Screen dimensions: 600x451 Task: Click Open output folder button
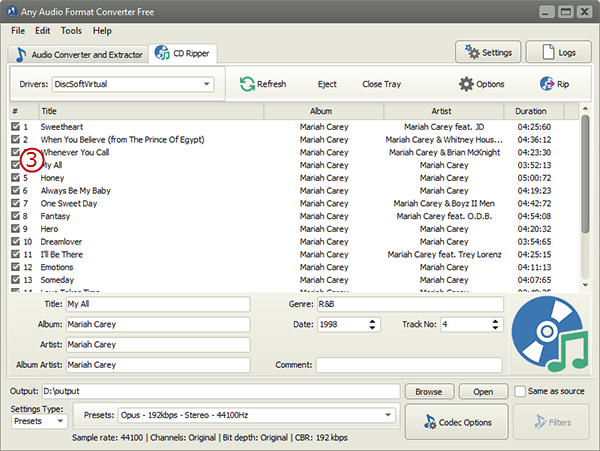[483, 392]
